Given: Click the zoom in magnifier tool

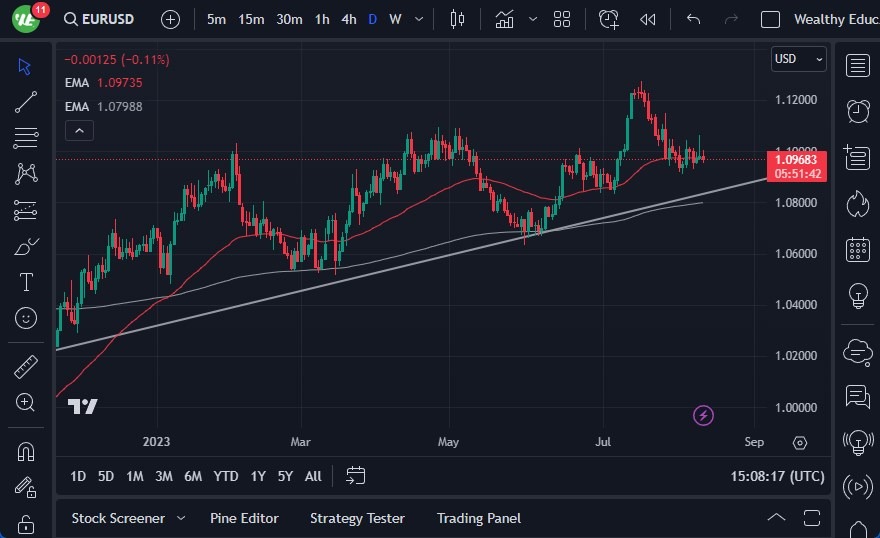Looking at the screenshot, I should click(x=26, y=402).
